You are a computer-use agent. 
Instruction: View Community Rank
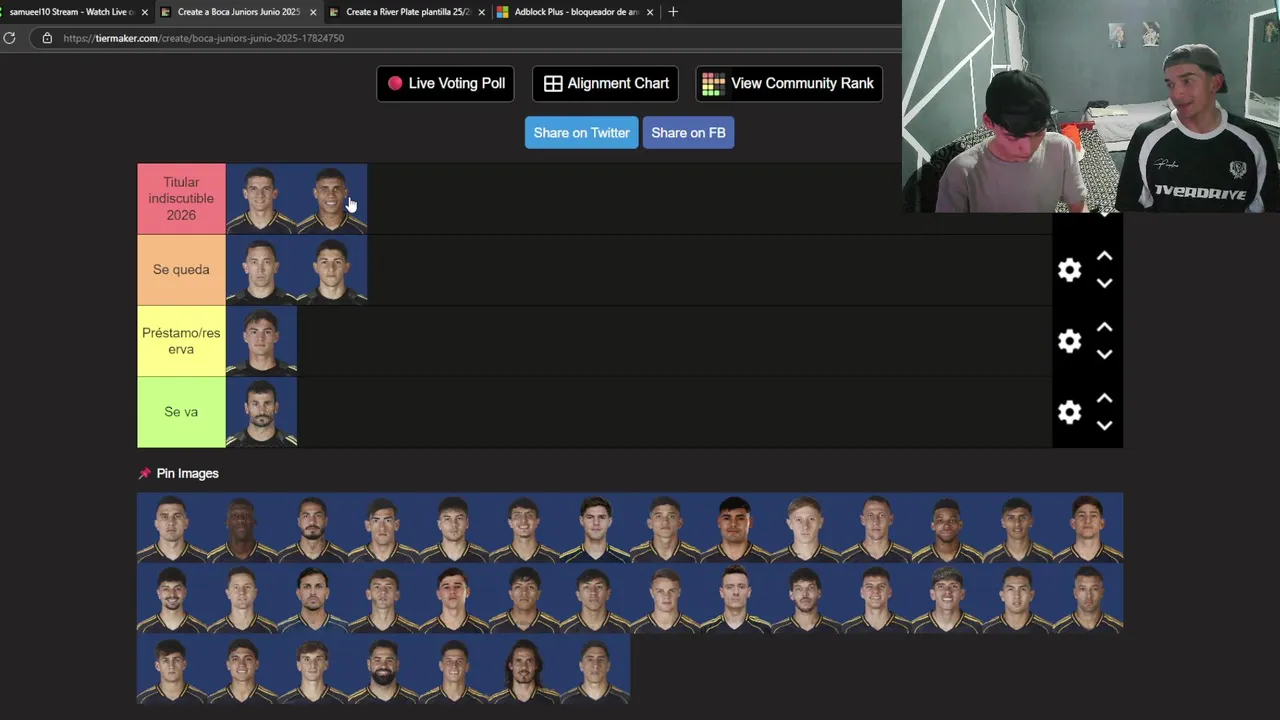tap(789, 84)
